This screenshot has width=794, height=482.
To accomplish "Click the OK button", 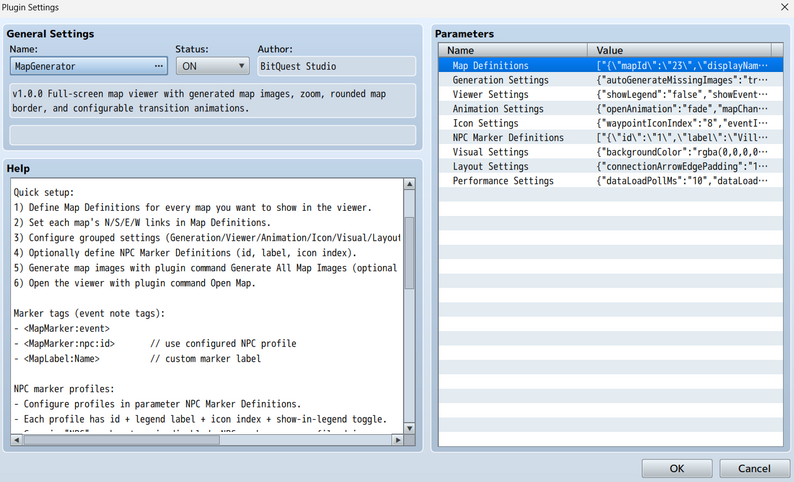I will click(677, 468).
